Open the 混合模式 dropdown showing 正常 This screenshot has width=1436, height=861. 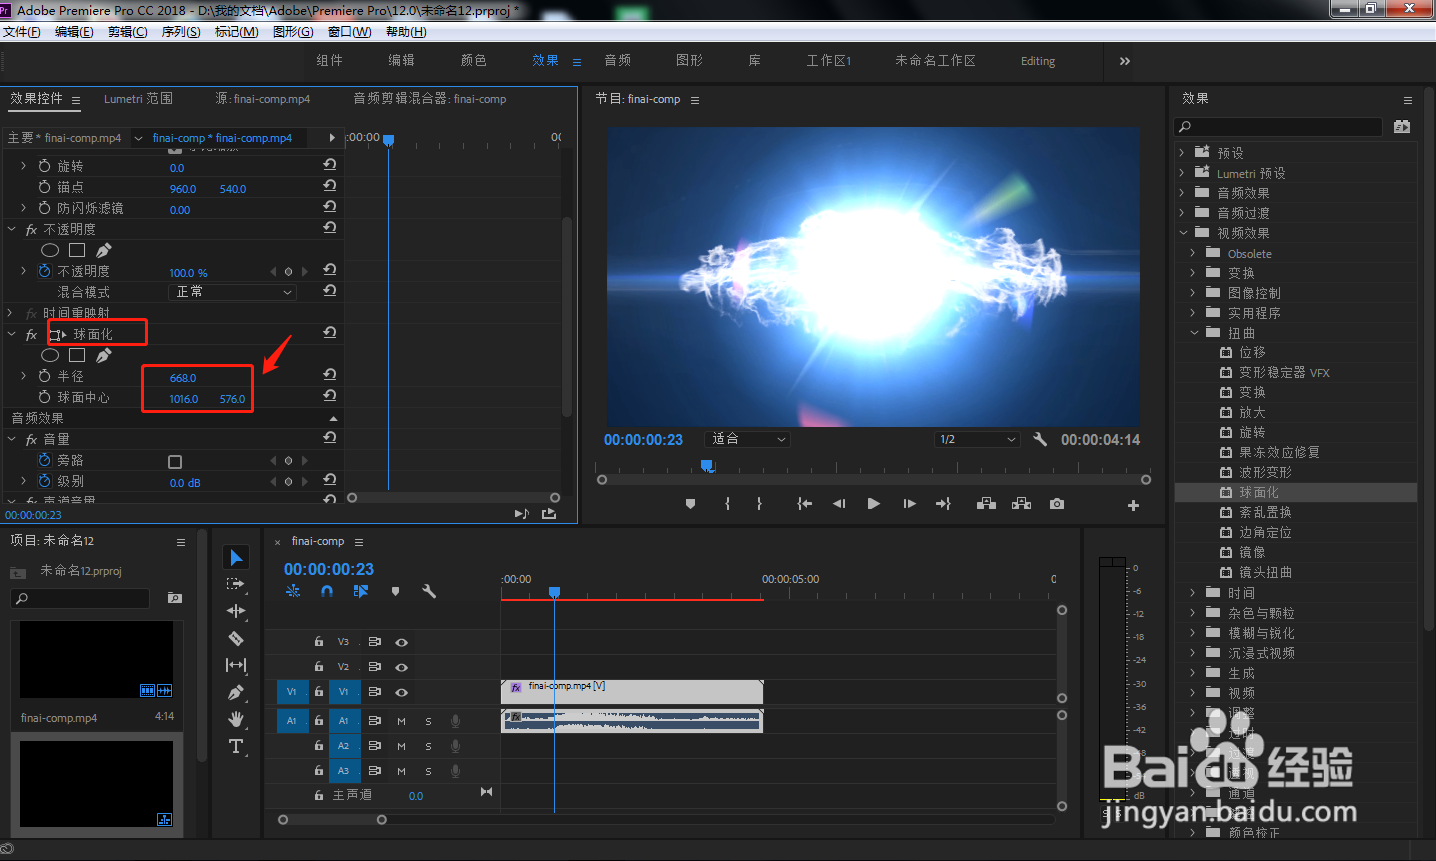[232, 292]
